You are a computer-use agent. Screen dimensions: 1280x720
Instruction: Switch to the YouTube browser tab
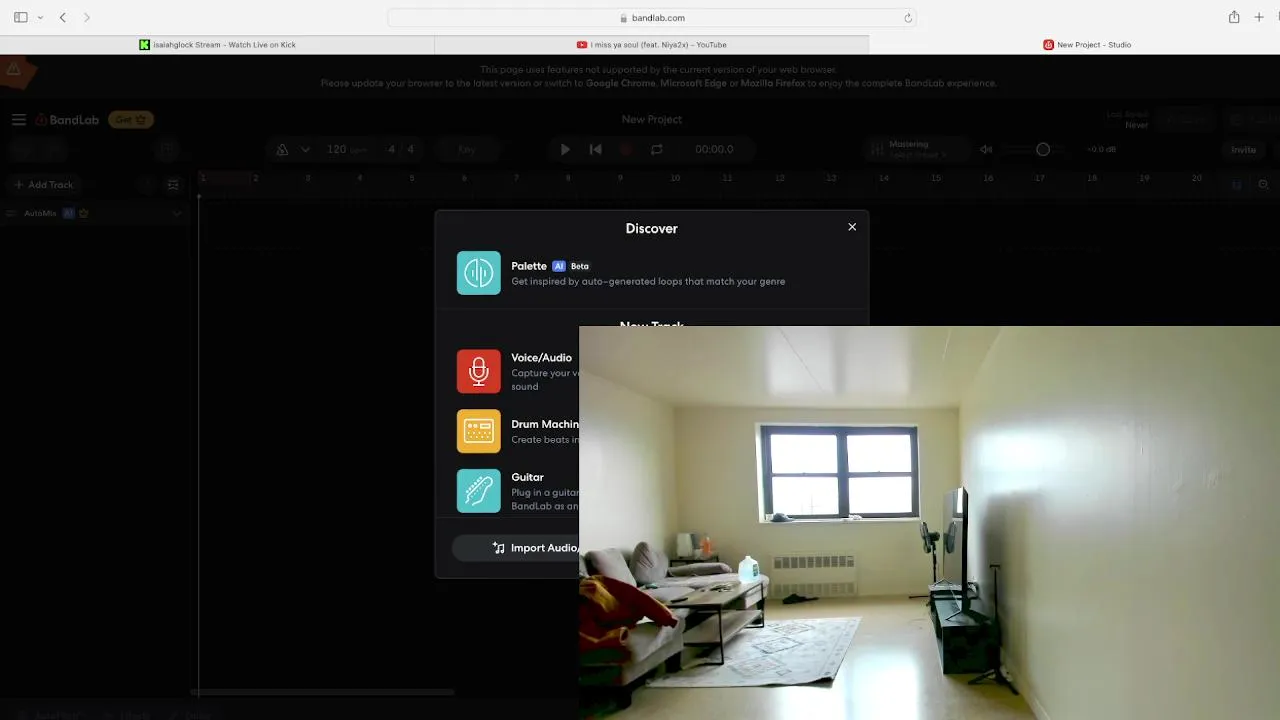pyautogui.click(x=652, y=45)
